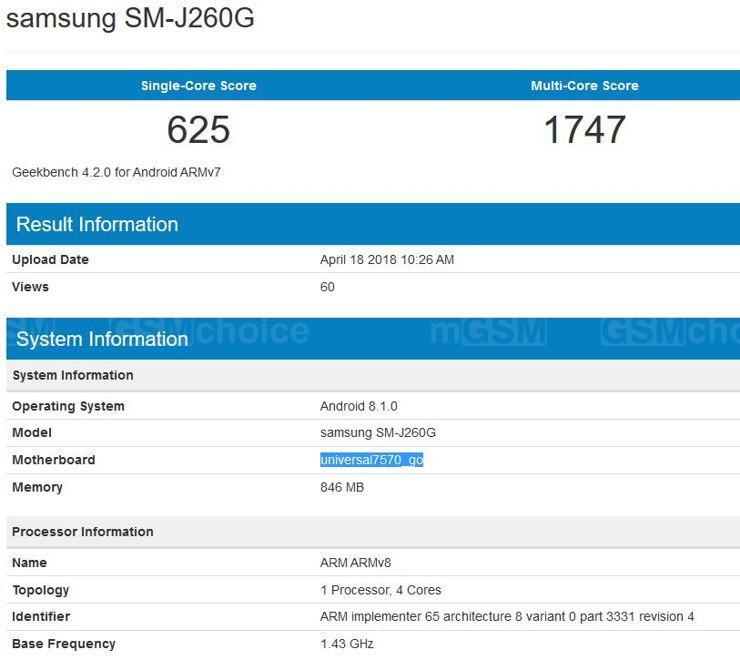
Task: Select the Upload Date label
Action: [x=50, y=260]
